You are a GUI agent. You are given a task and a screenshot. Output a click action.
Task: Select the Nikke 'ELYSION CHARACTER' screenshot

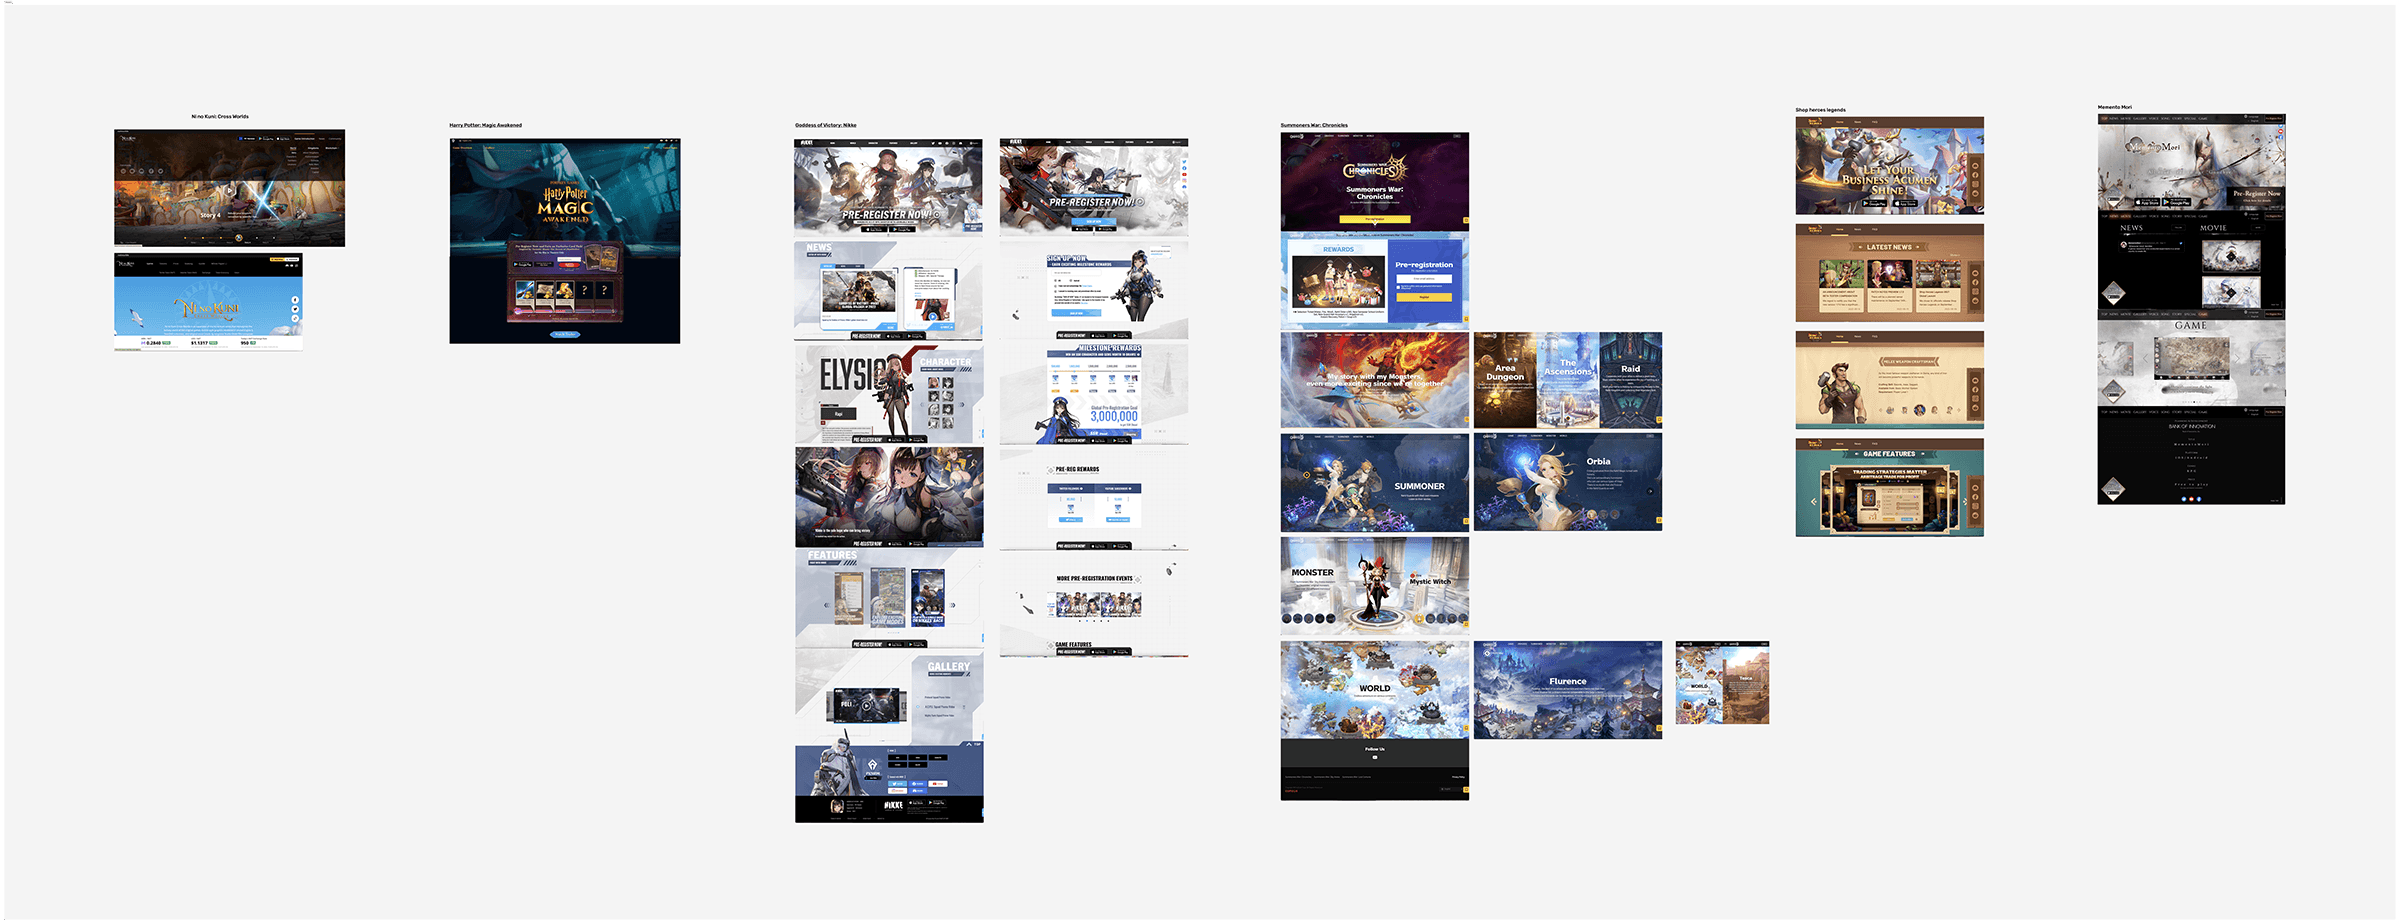click(889, 394)
